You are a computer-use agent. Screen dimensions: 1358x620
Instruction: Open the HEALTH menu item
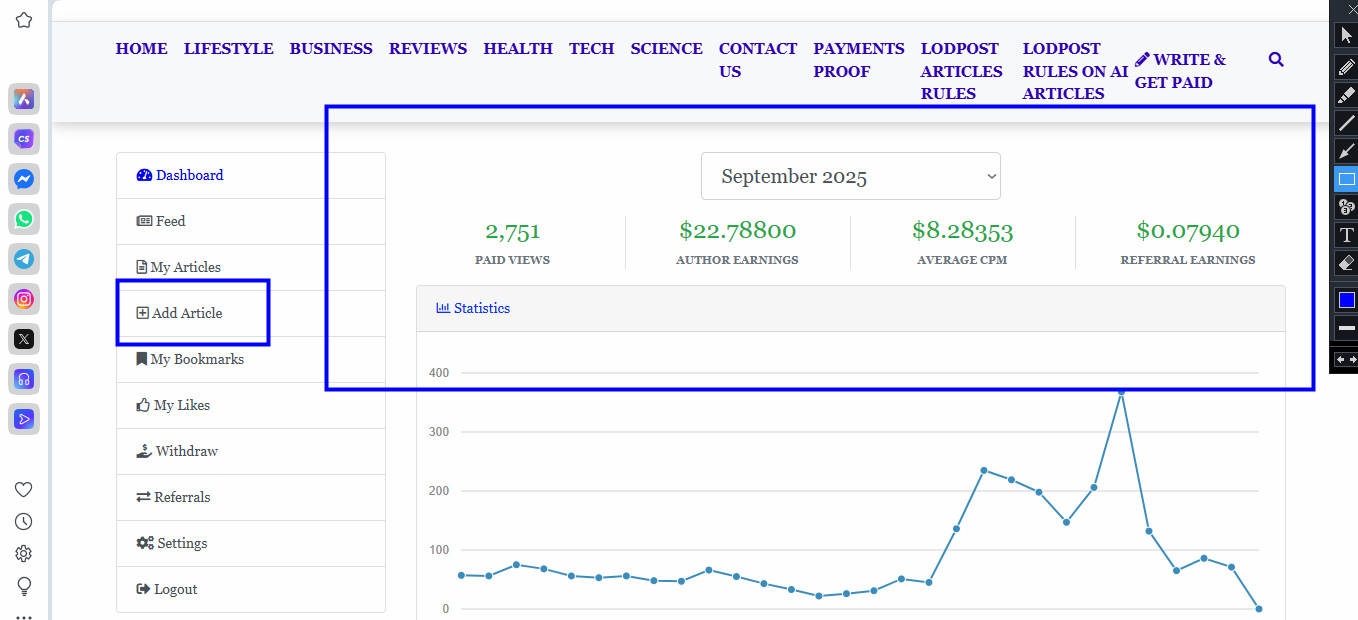[x=518, y=49]
